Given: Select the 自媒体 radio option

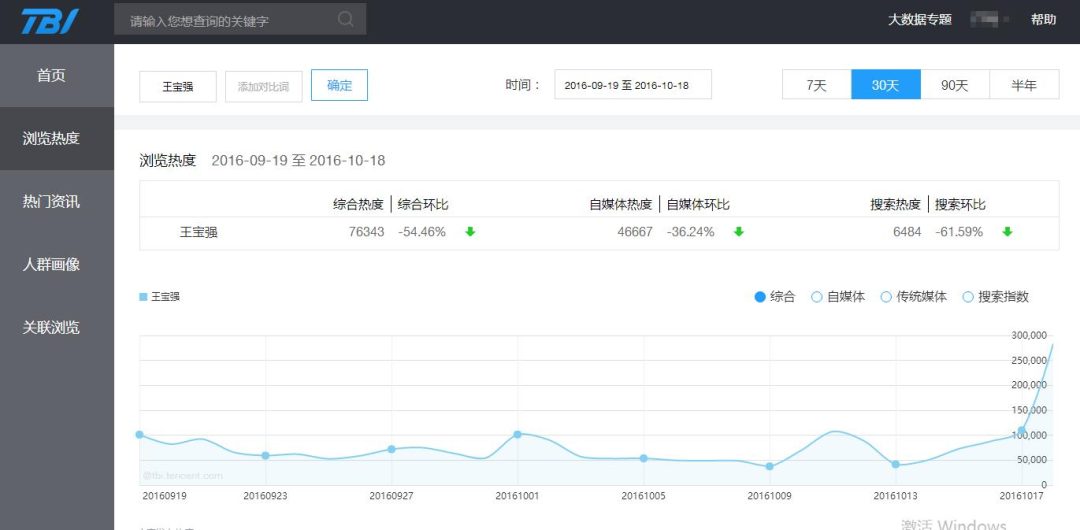Looking at the screenshot, I should (x=817, y=297).
